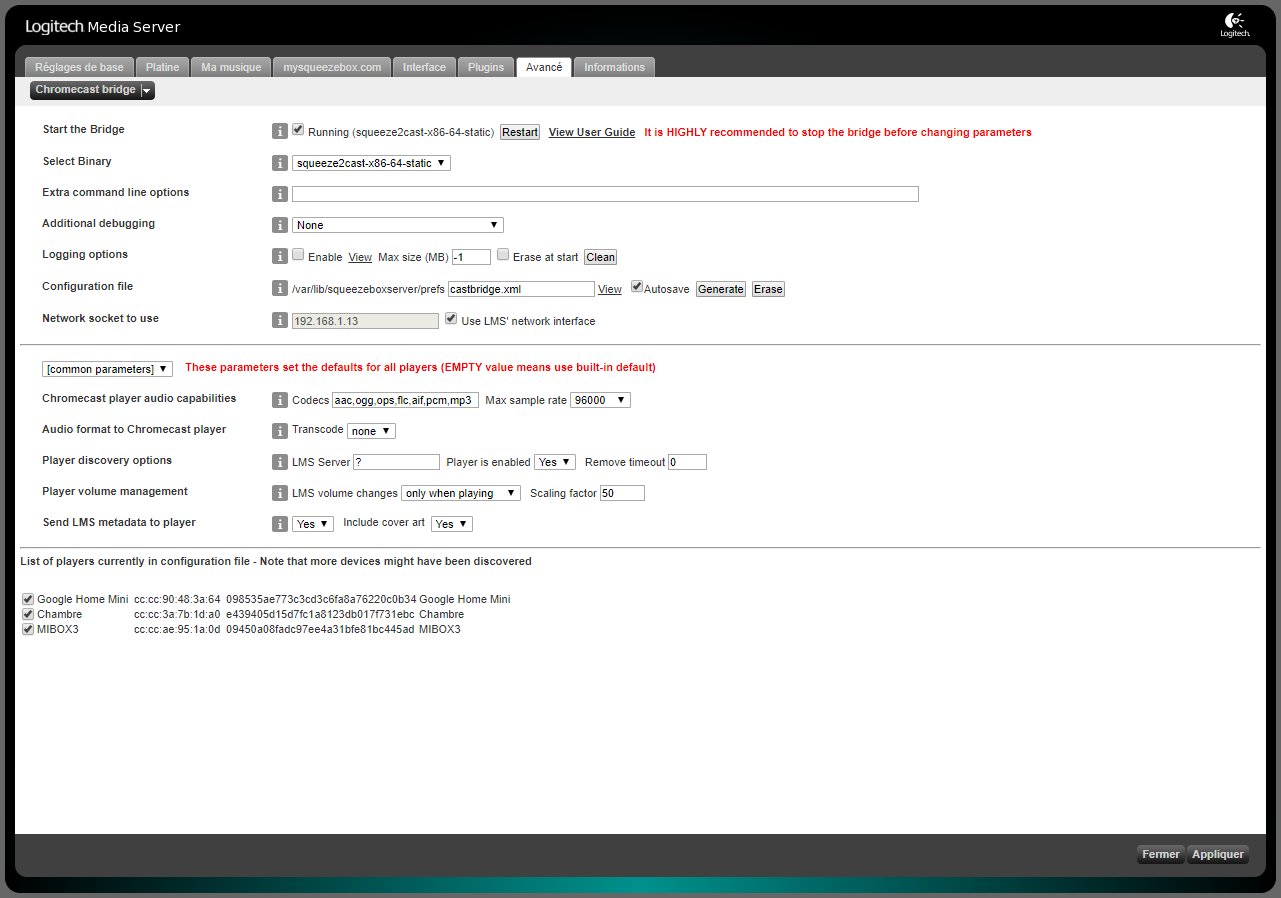Click the 192.168.1.13 network socket field
This screenshot has width=1281, height=898.
[365, 321]
